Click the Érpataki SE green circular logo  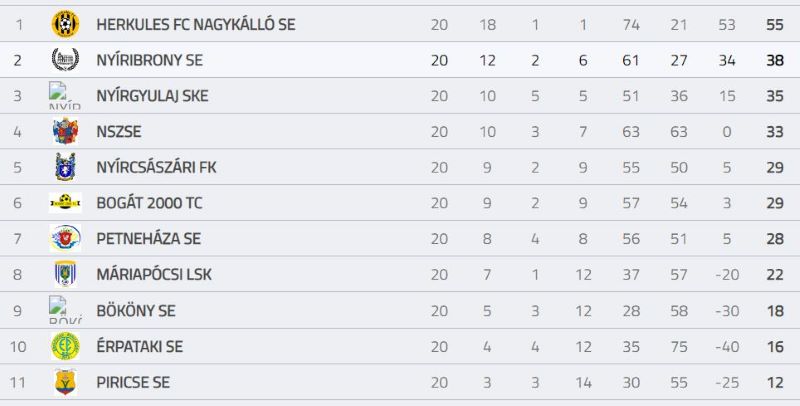tap(65, 346)
